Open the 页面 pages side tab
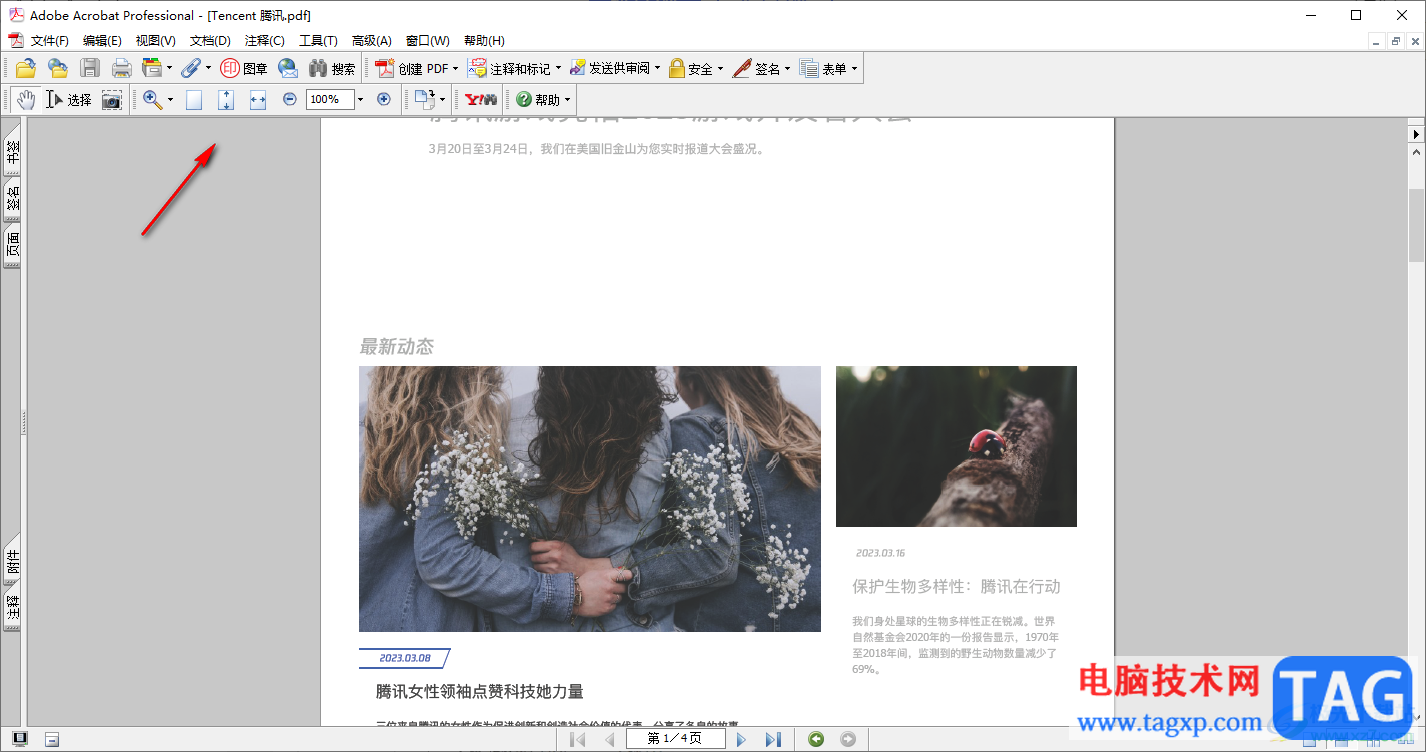1426x752 pixels. [13, 246]
